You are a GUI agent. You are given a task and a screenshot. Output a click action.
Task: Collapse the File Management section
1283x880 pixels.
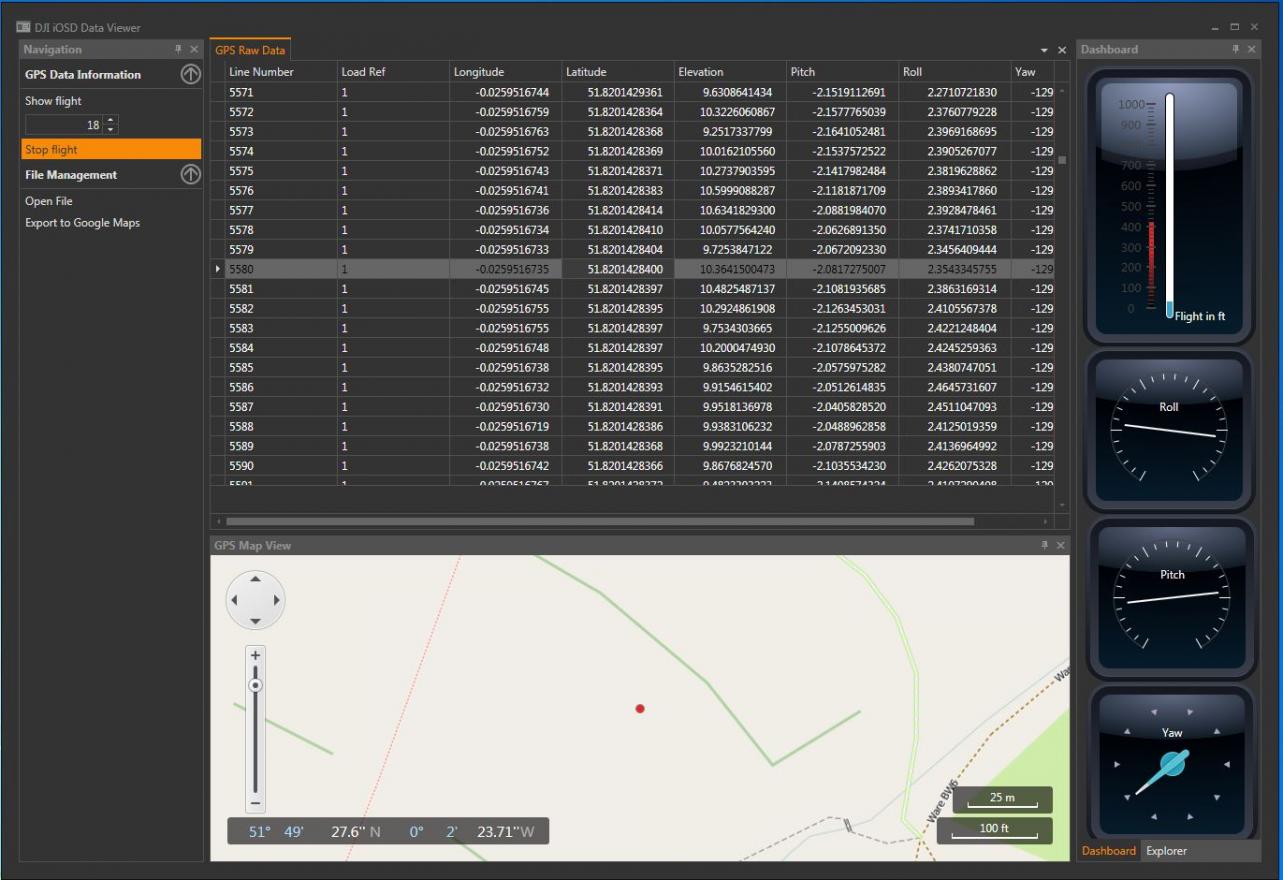(x=190, y=175)
